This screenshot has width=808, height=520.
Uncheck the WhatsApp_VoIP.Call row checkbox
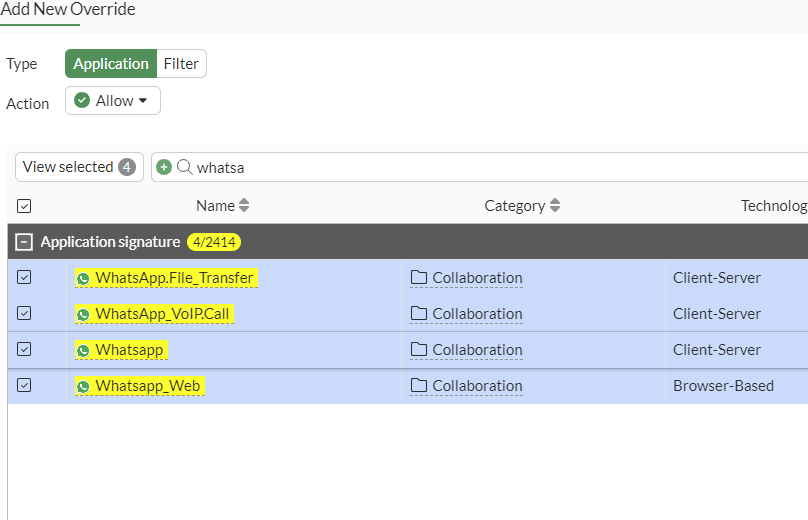(x=24, y=314)
